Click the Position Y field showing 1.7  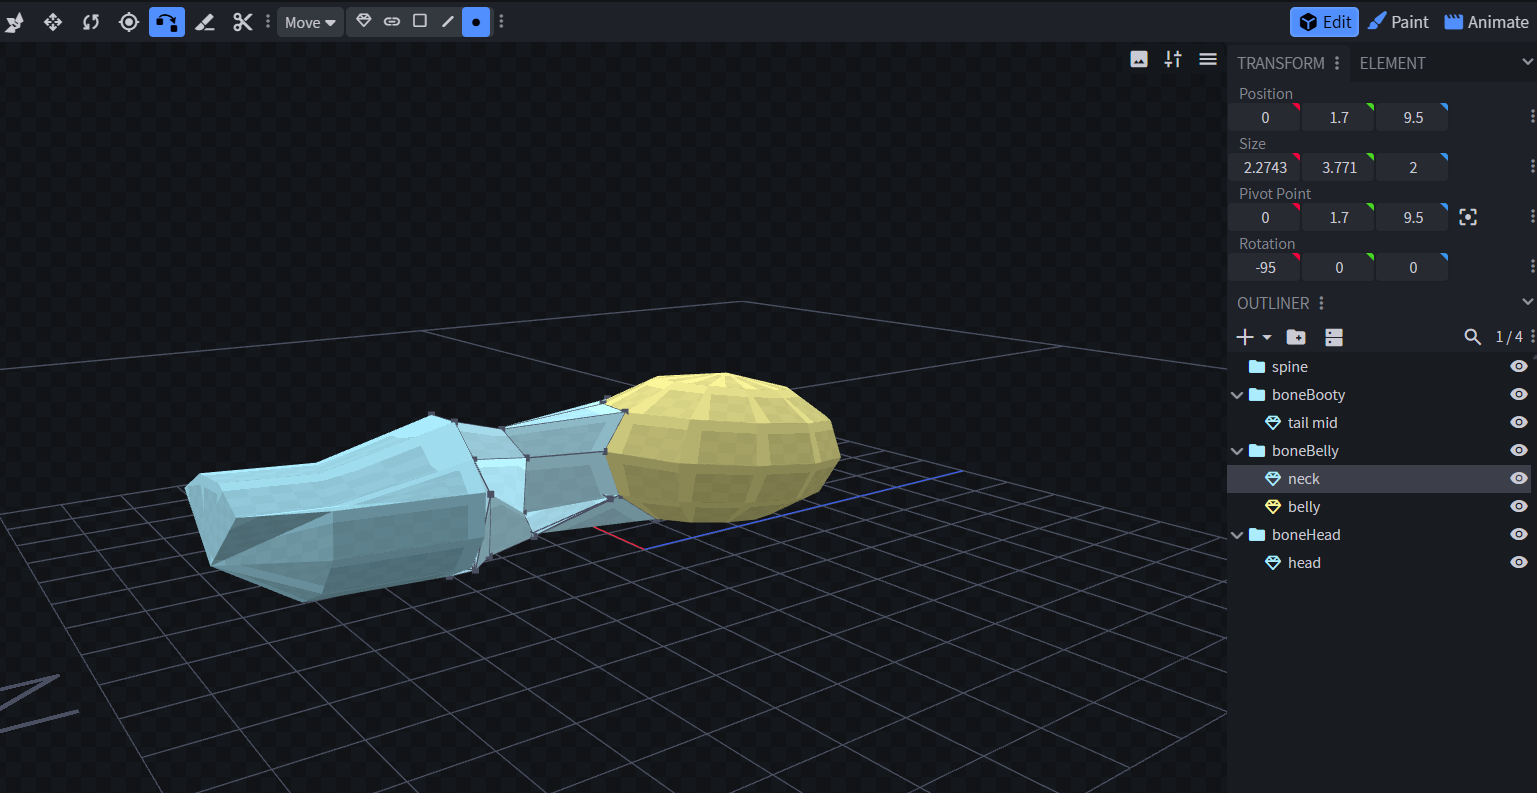(x=1339, y=117)
